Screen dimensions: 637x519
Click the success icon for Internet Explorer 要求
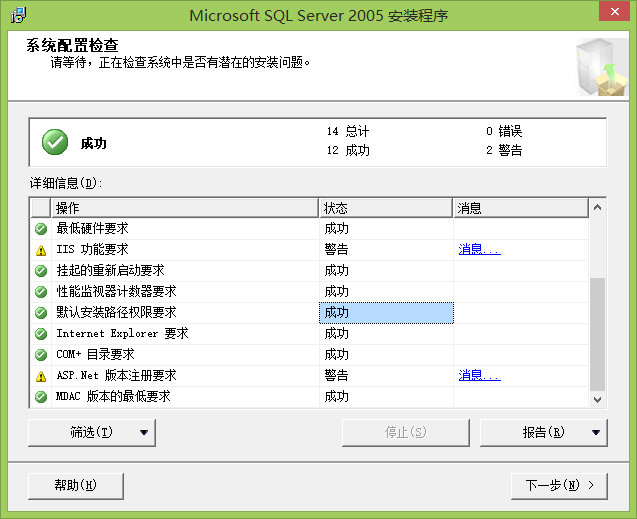(x=41, y=334)
